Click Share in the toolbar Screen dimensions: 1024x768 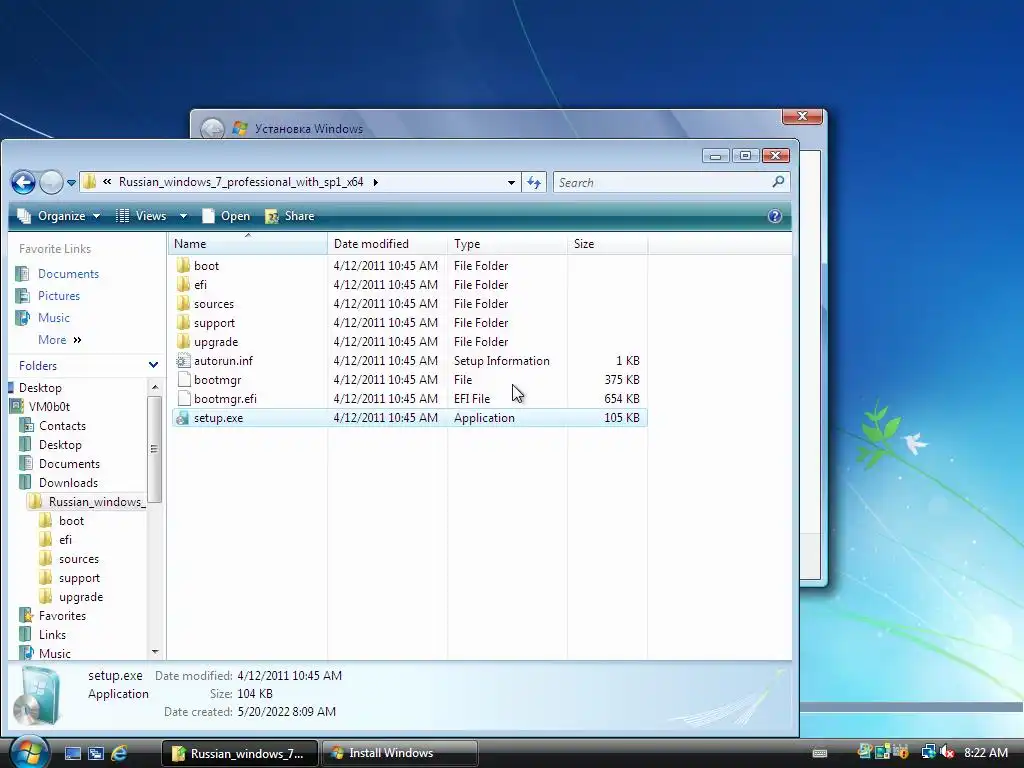click(x=290, y=216)
